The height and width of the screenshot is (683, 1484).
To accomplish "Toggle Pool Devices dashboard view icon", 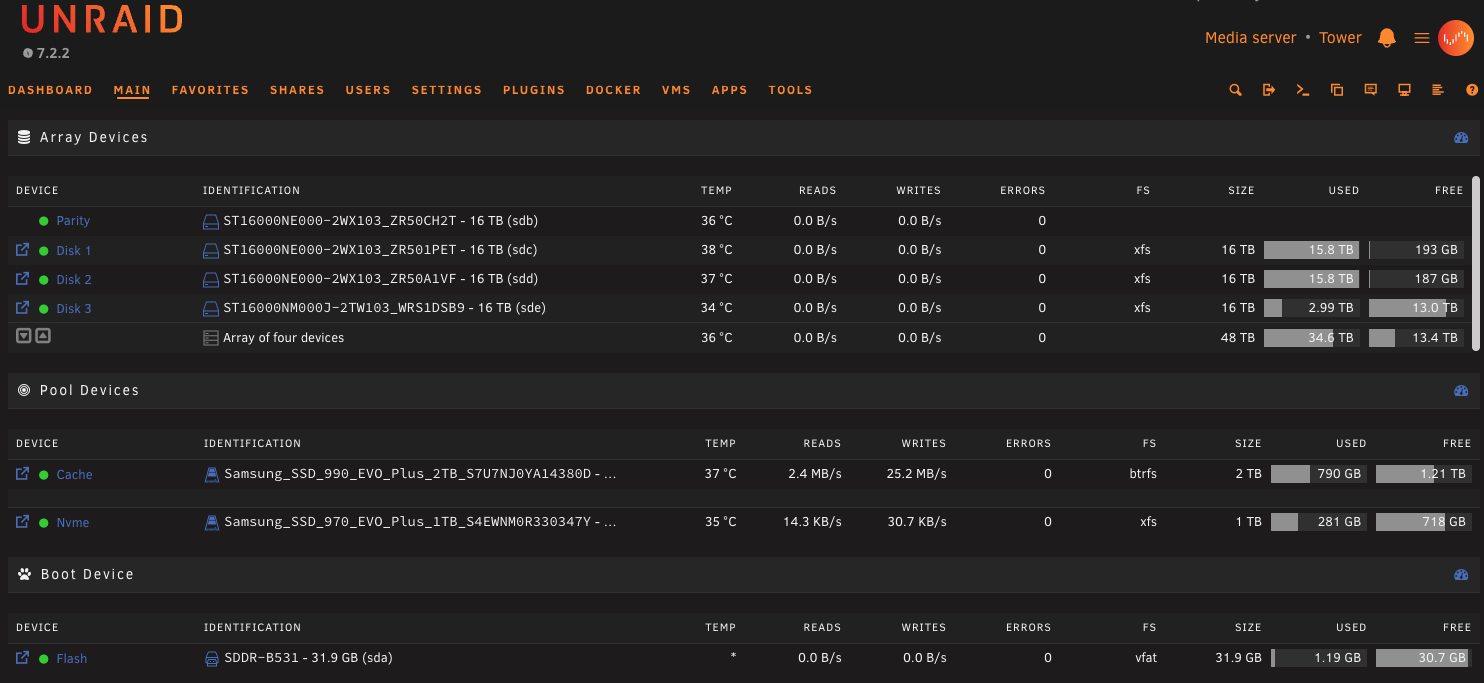I will (1461, 391).
